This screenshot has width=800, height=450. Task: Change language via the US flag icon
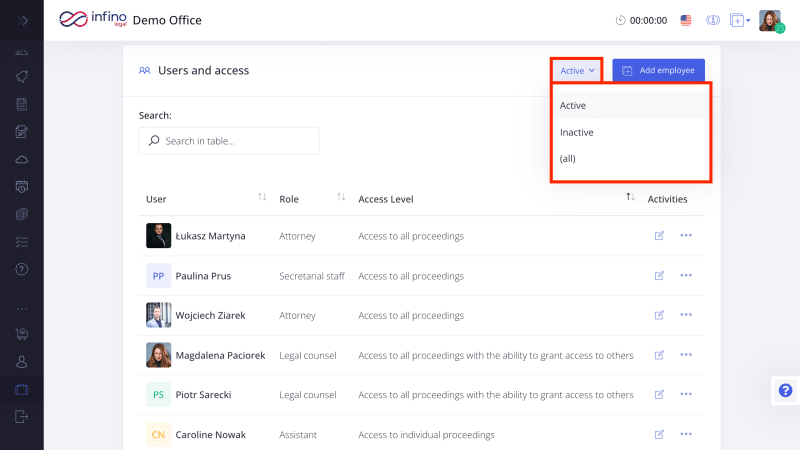coord(686,20)
